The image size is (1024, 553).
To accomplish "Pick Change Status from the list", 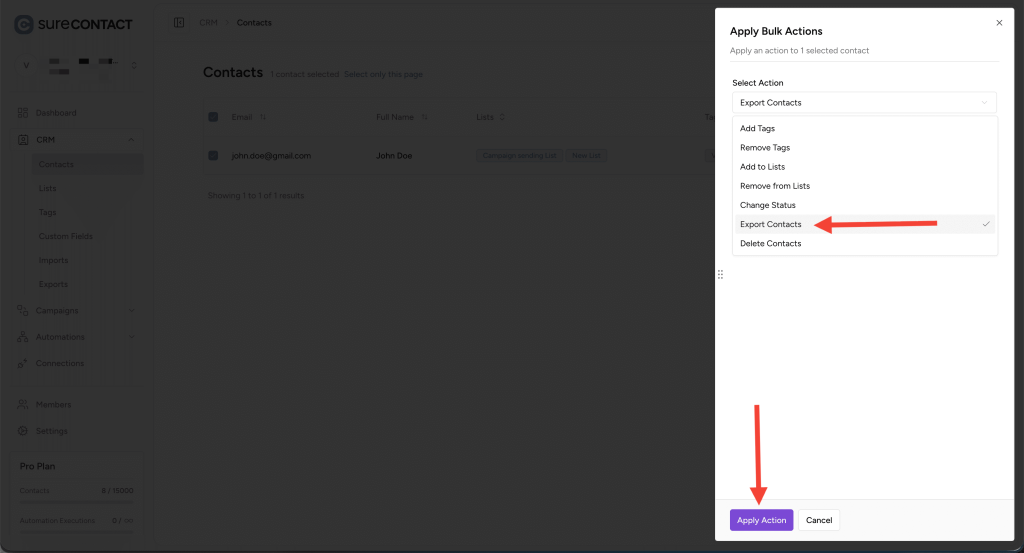I will 767,205.
